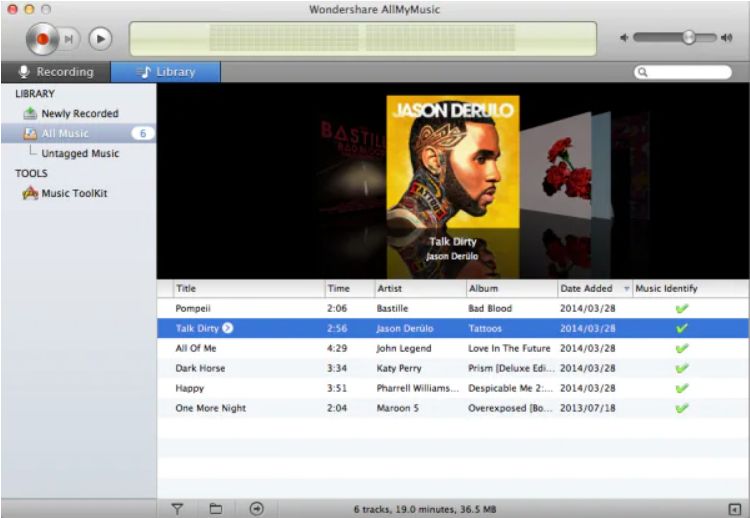Click the arrow icon beside Talk Dirty
Screen dimensions: 750x518
[x=228, y=328]
